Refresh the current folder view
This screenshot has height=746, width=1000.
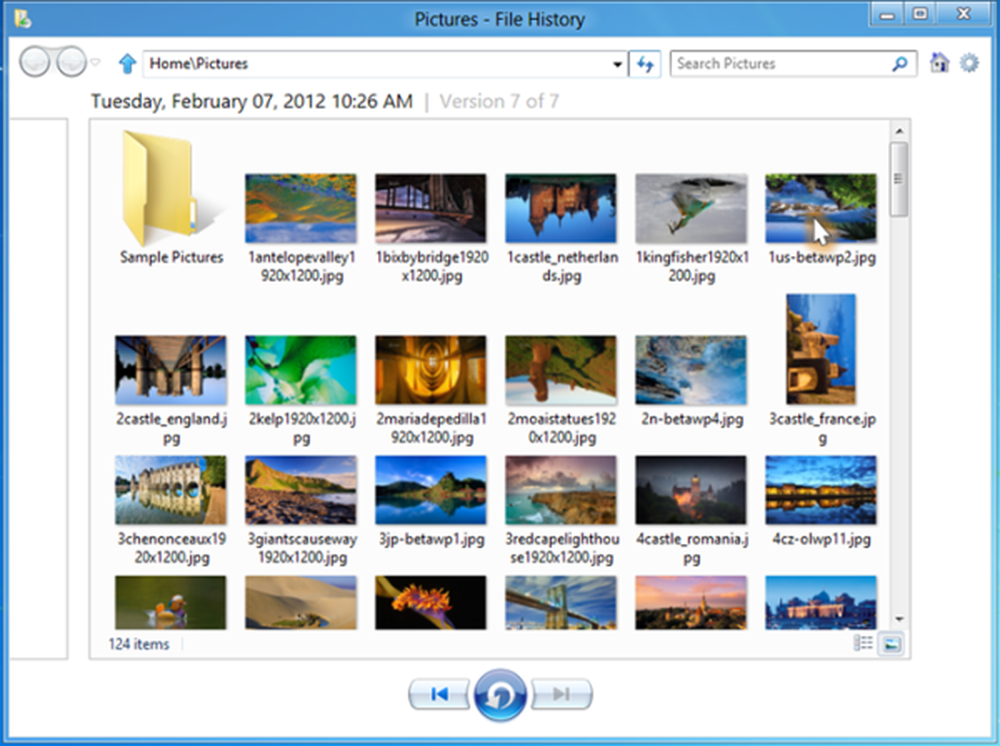tap(645, 64)
